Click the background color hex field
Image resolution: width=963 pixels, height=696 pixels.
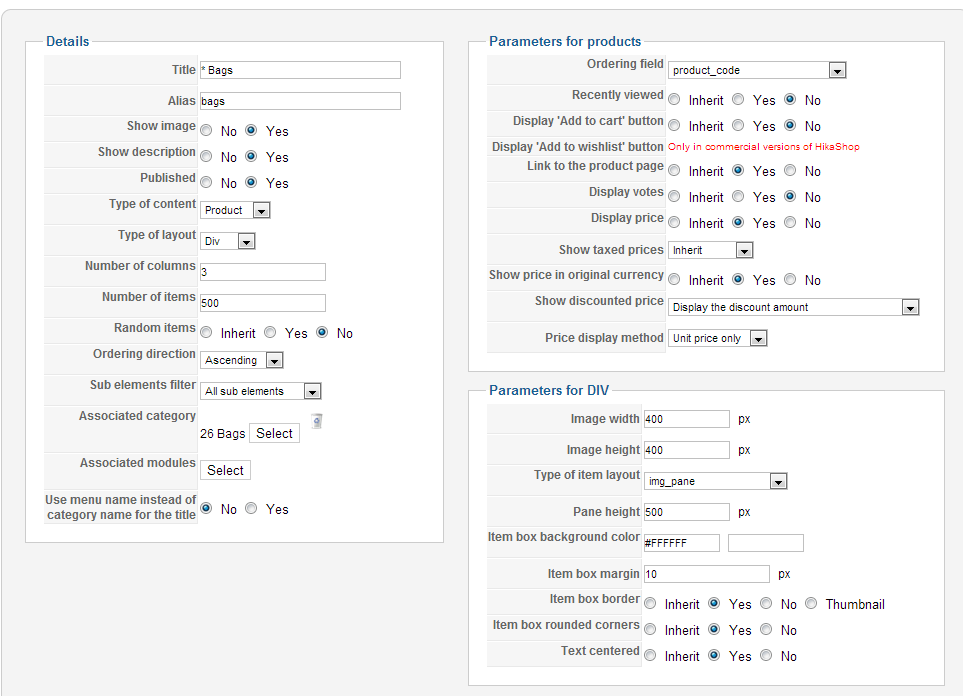pyautogui.click(x=682, y=543)
